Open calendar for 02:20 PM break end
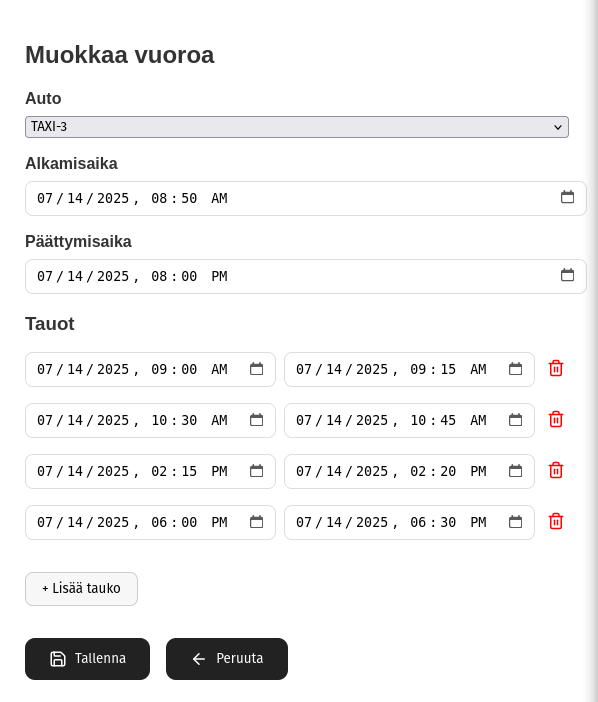Screen dimensions: 598x702 [x=515, y=471]
